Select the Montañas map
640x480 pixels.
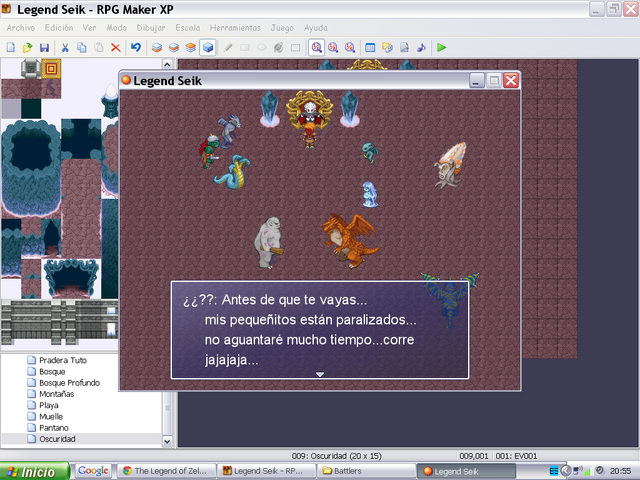(x=56, y=394)
